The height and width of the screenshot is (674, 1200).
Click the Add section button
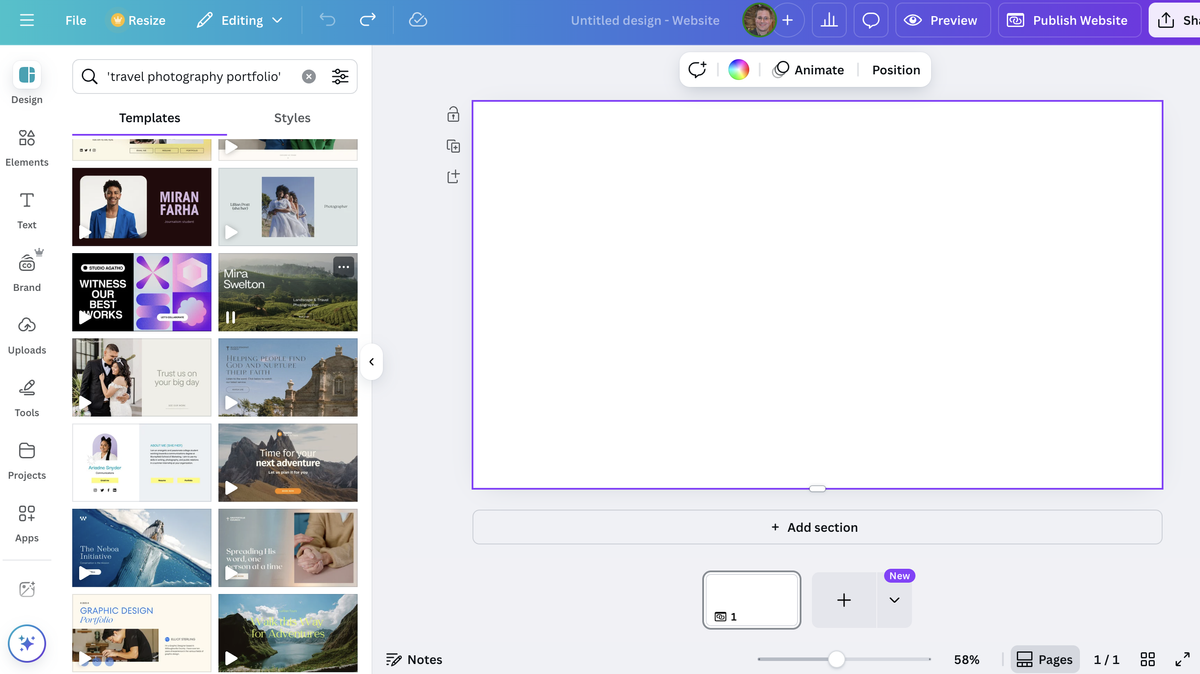click(x=816, y=527)
